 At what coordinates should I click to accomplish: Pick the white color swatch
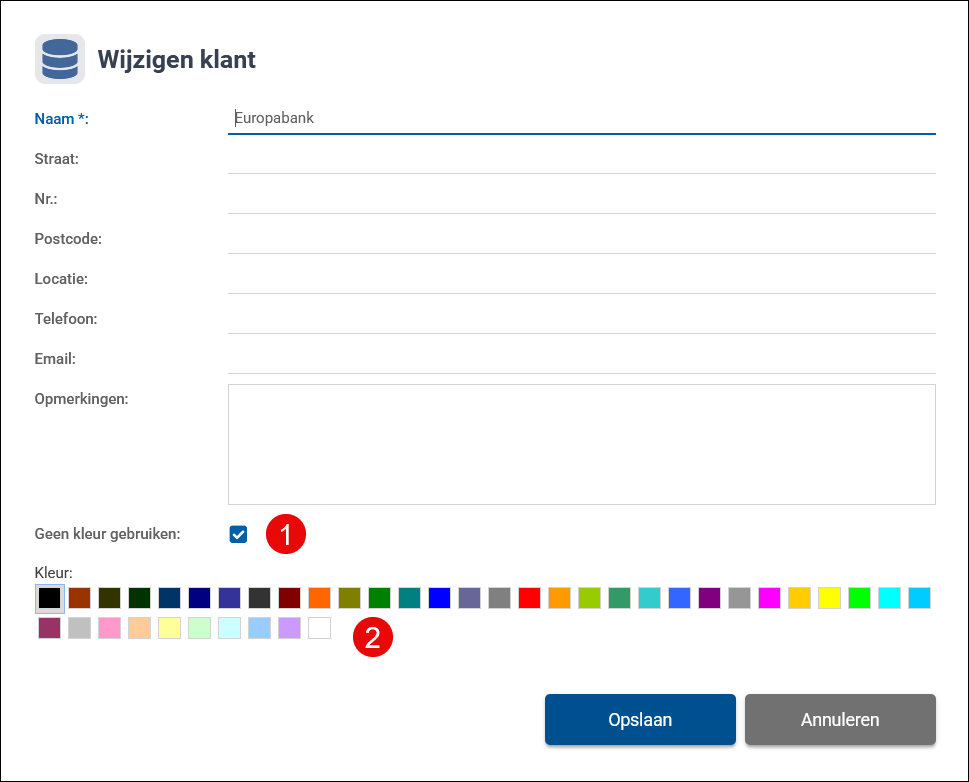click(320, 628)
